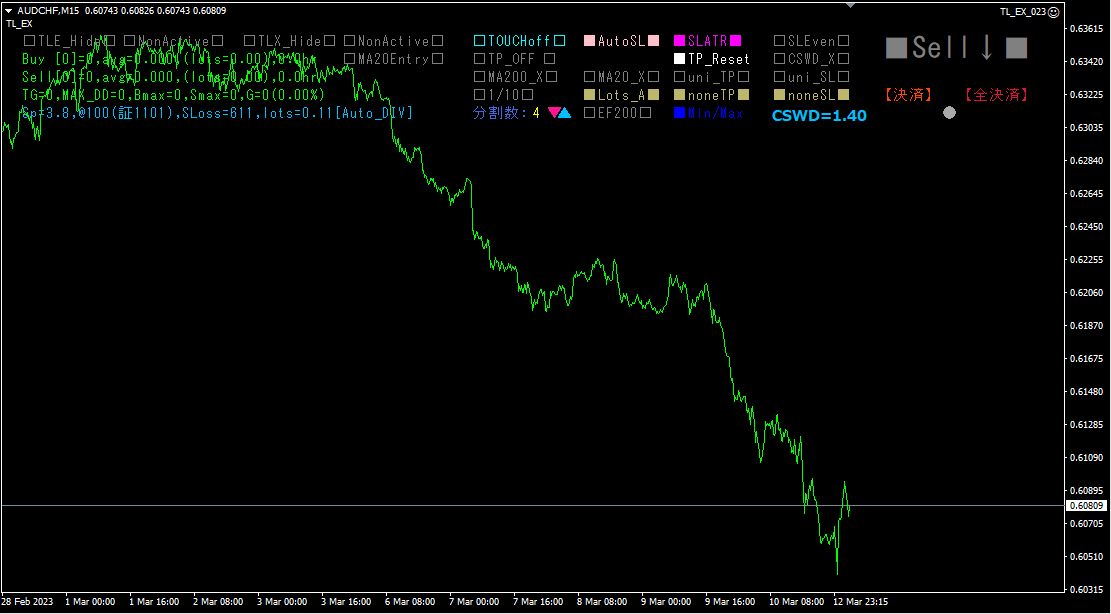1111x614 pixels.
Task: Click the 0.62060 price scale label
Action: [1087, 292]
